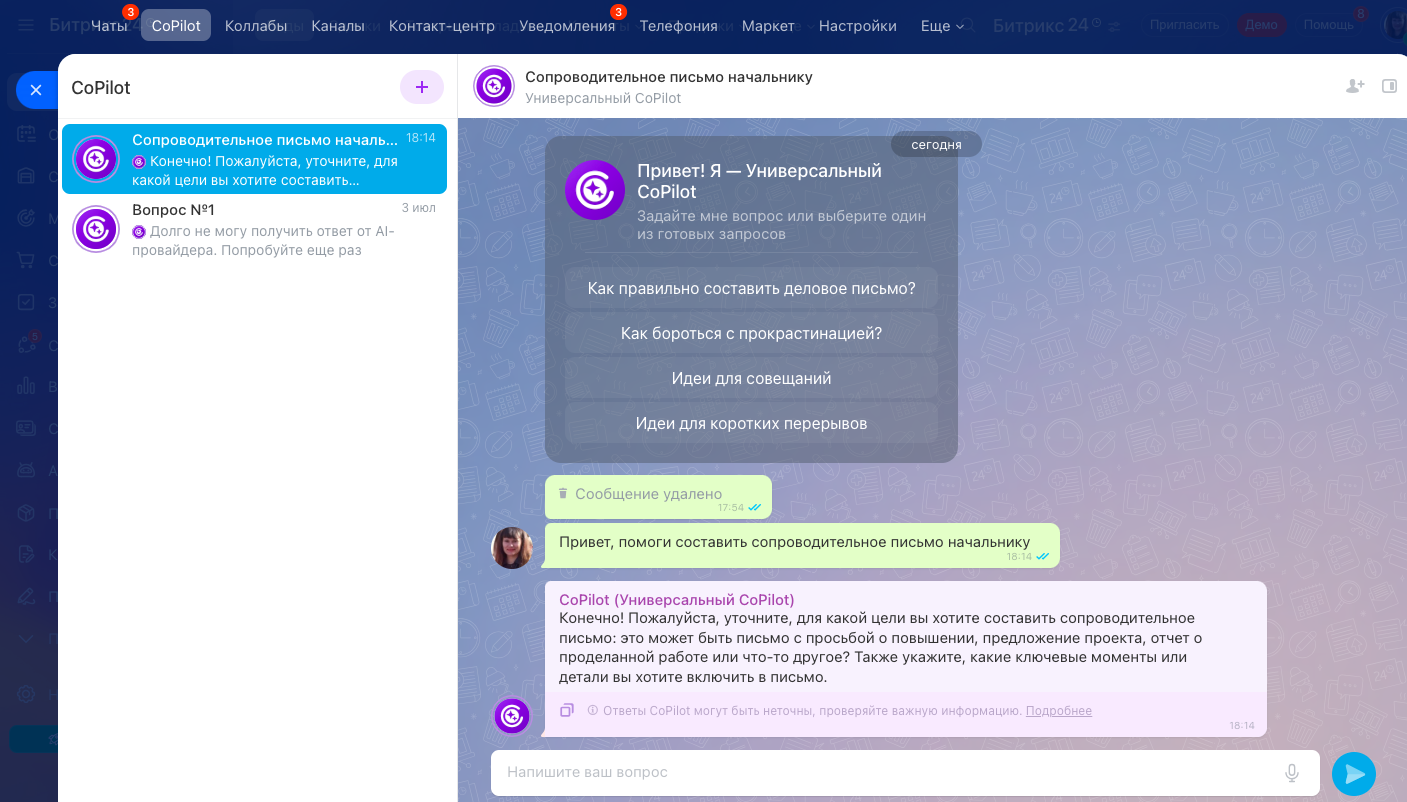The image size is (1407, 802).
Task: Toggle the chat sidebar panel icon
Action: (1389, 86)
